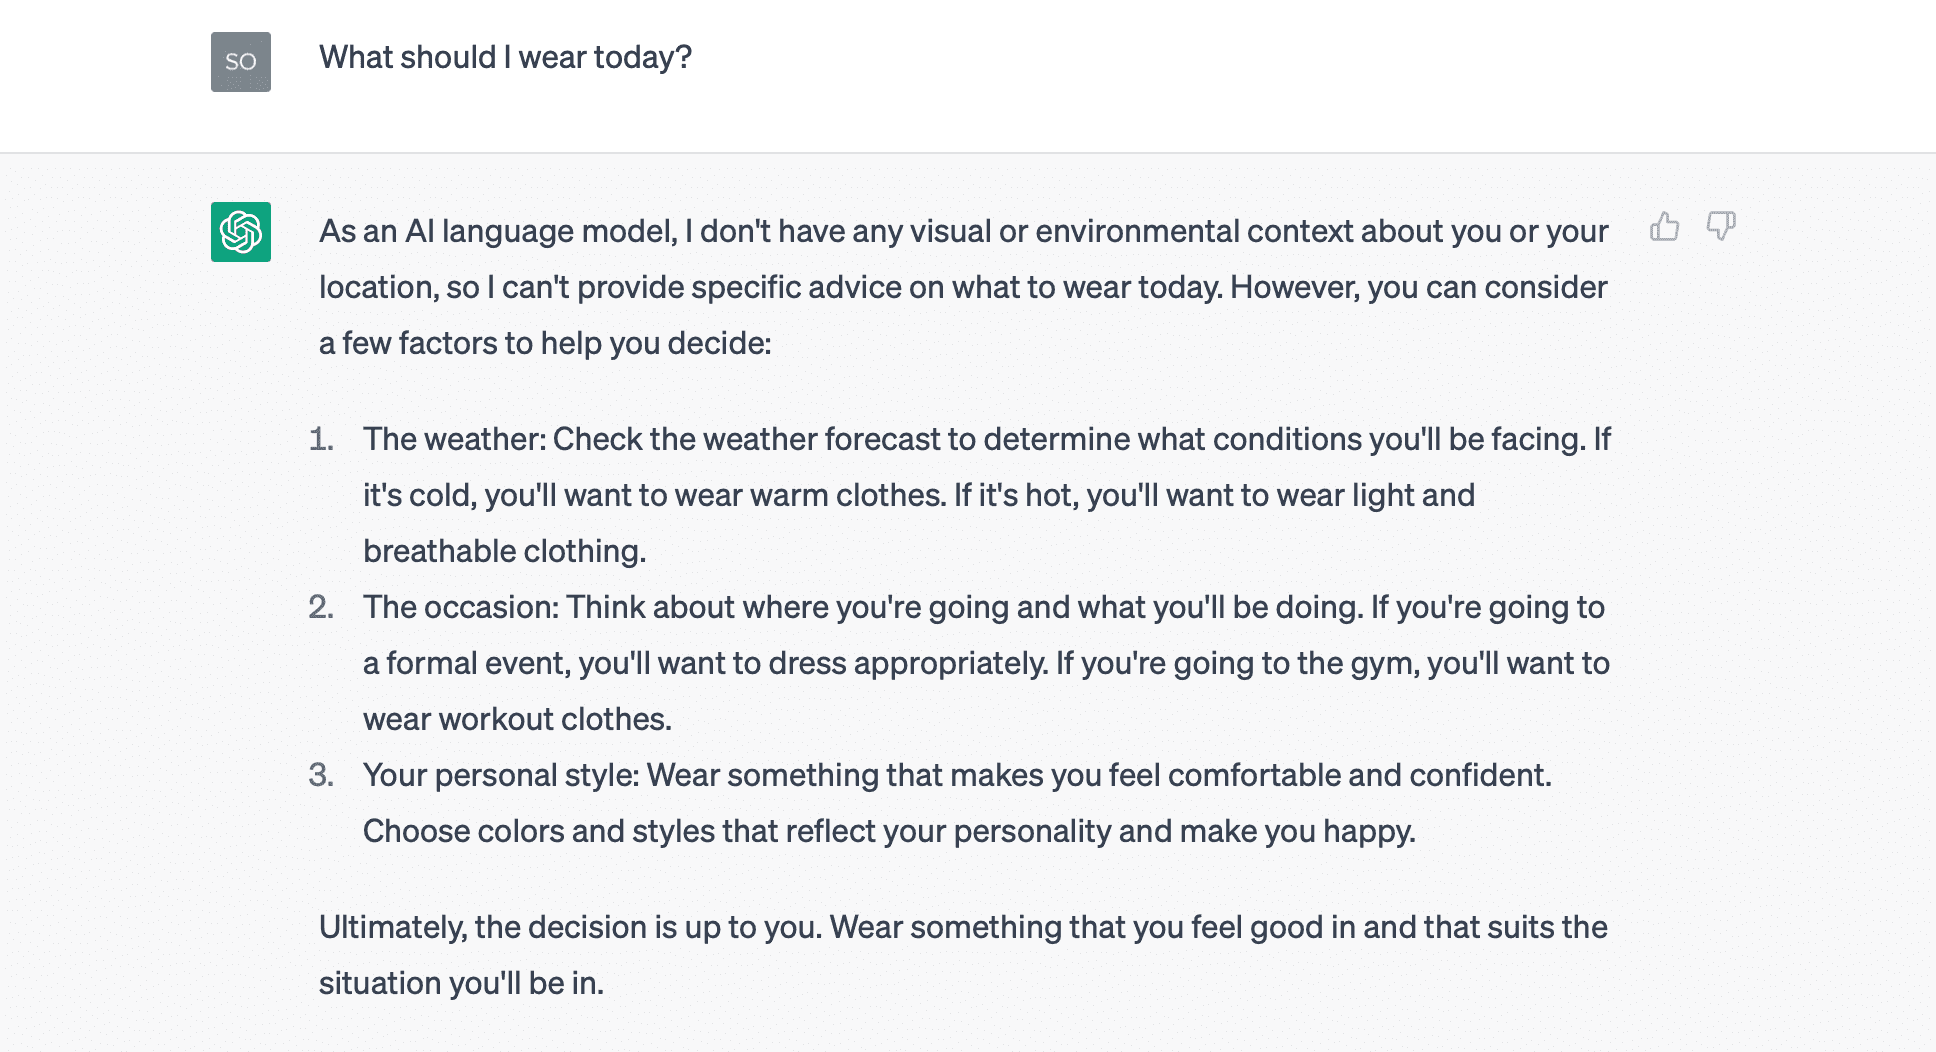
Task: Click 'a formal event, you'll want to dress' line
Action: coord(986,664)
